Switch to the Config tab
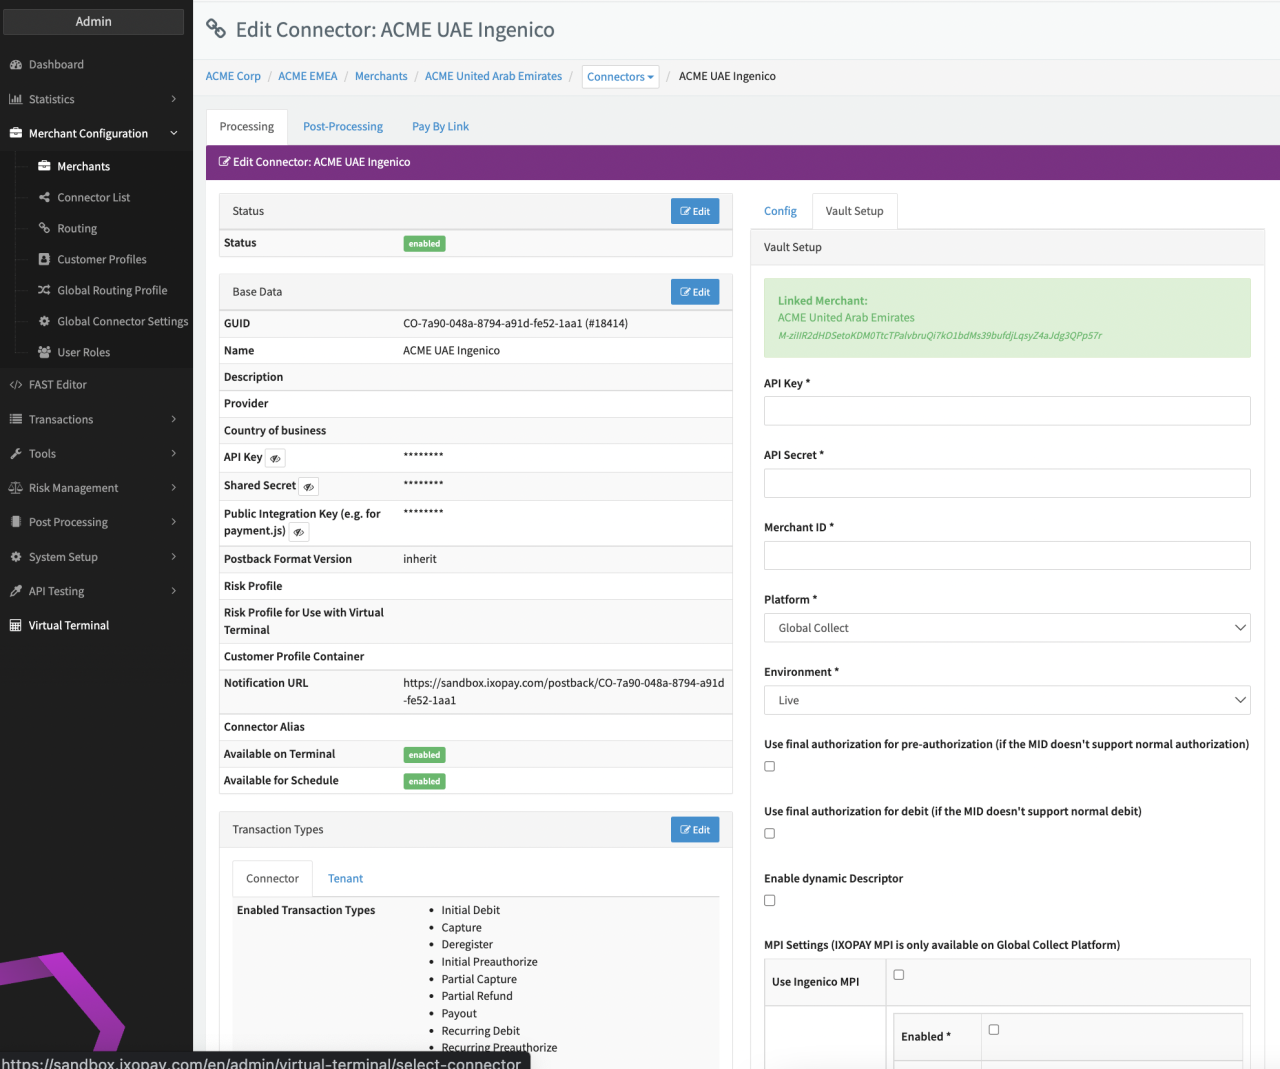 pos(780,211)
